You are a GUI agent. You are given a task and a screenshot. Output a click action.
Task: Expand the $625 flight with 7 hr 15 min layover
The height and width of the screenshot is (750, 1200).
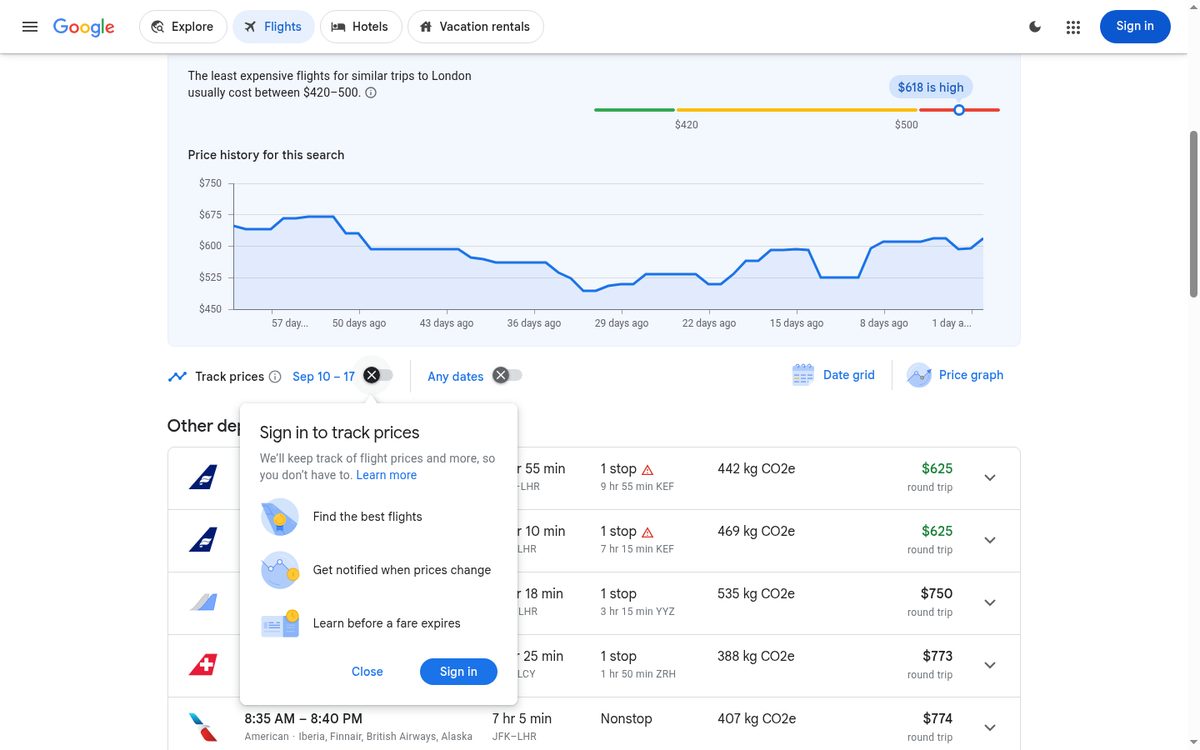[990, 540]
